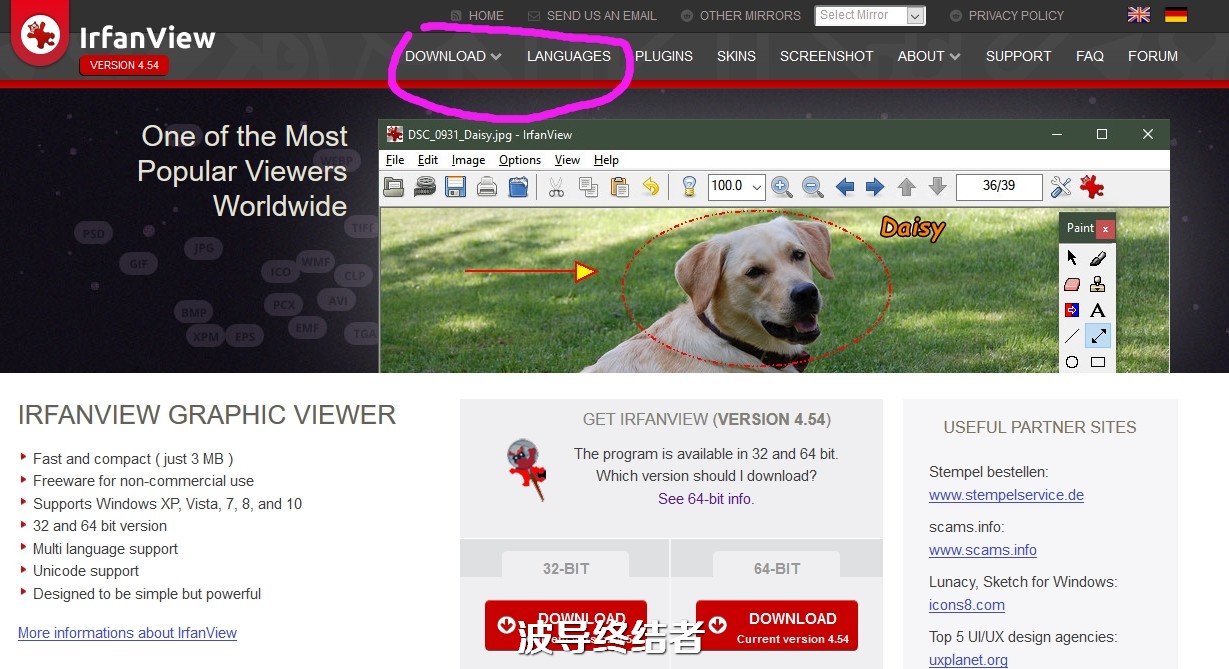Visit icons8.com partner link
The height and width of the screenshot is (669, 1229).
point(967,605)
